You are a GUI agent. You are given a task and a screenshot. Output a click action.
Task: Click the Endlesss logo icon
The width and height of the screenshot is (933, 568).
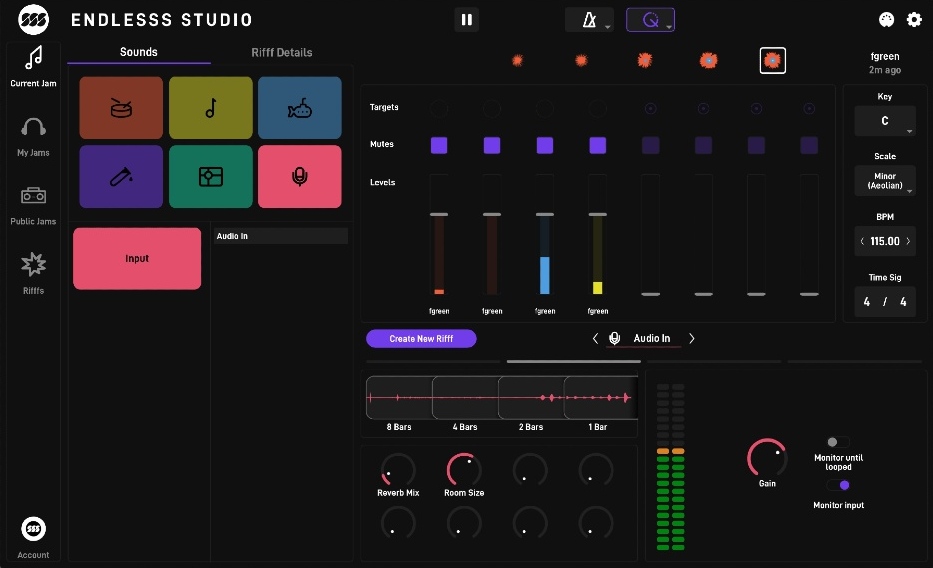tap(33, 20)
